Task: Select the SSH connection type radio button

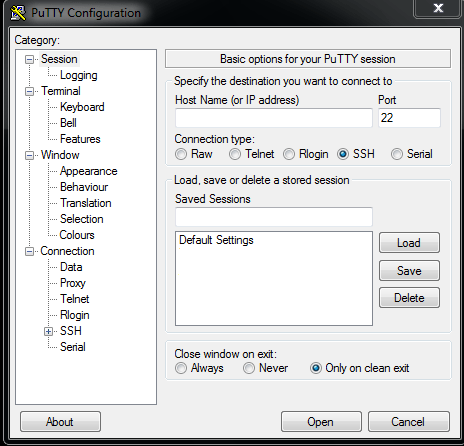Action: (343, 154)
